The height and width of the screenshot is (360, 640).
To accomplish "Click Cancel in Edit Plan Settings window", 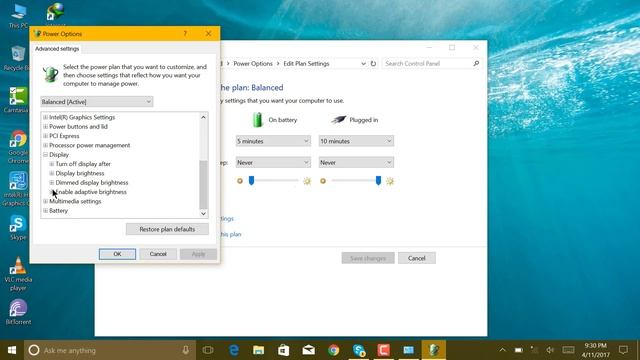I will pyautogui.click(x=416, y=258).
